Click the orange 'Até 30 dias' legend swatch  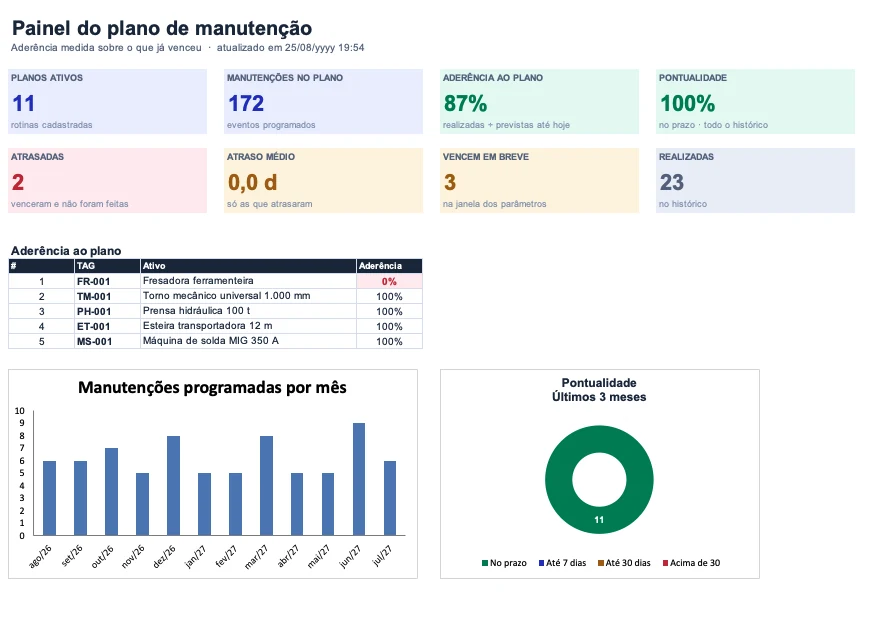pyautogui.click(x=601, y=563)
